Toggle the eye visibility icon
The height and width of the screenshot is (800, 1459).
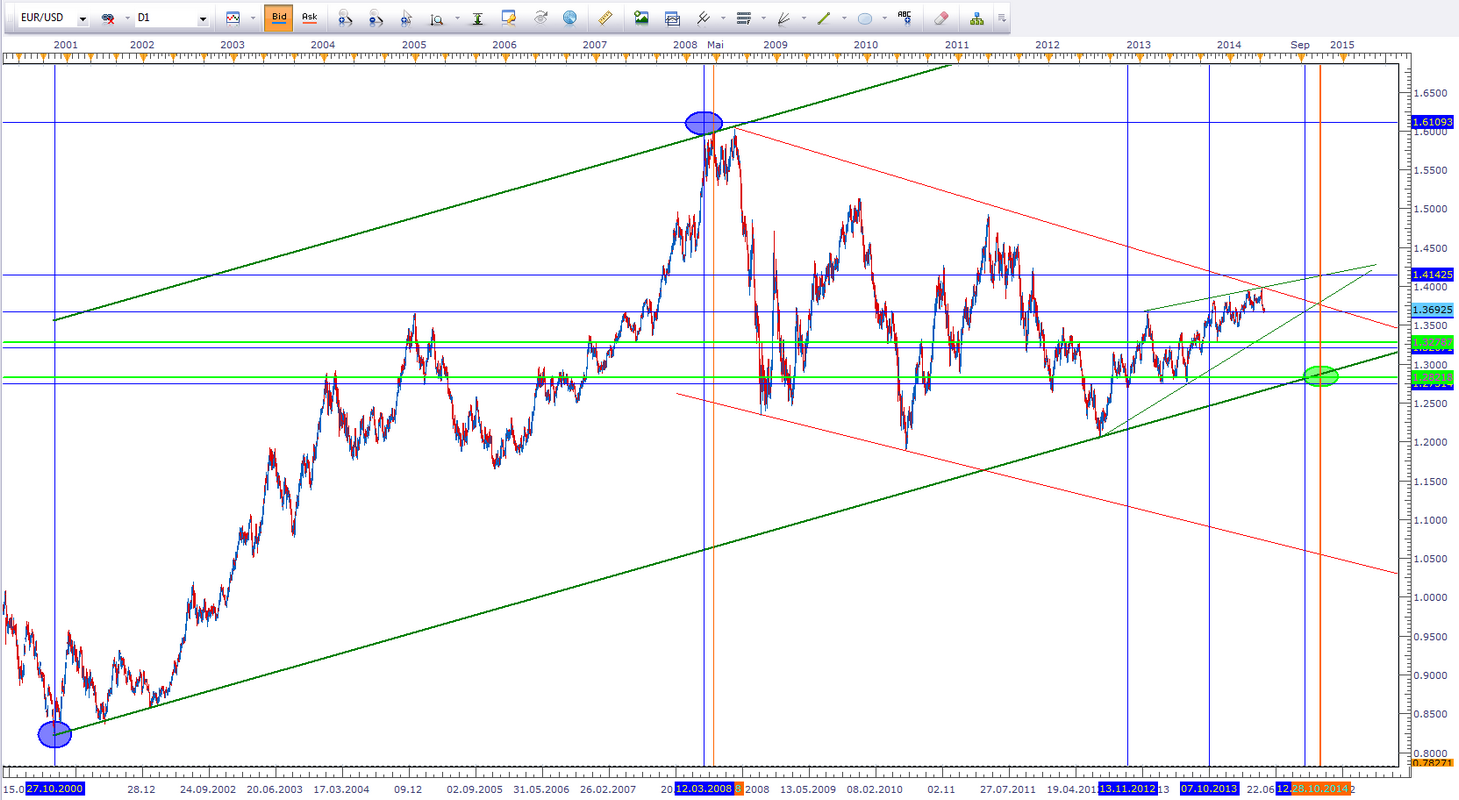coord(540,18)
